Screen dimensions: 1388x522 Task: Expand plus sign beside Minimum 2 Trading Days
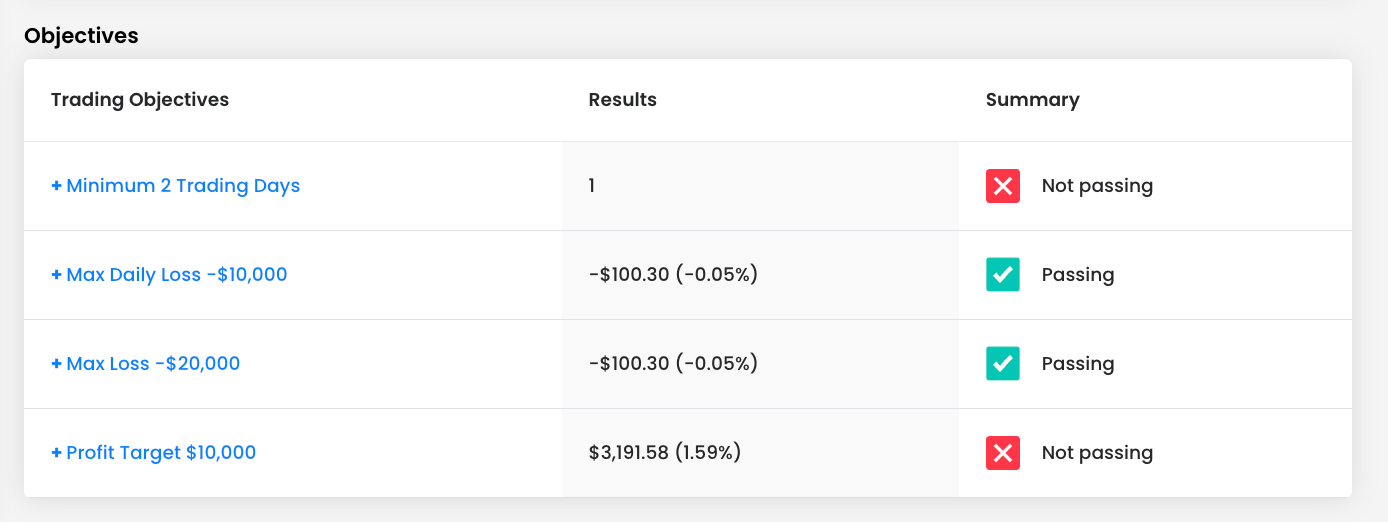[56, 186]
